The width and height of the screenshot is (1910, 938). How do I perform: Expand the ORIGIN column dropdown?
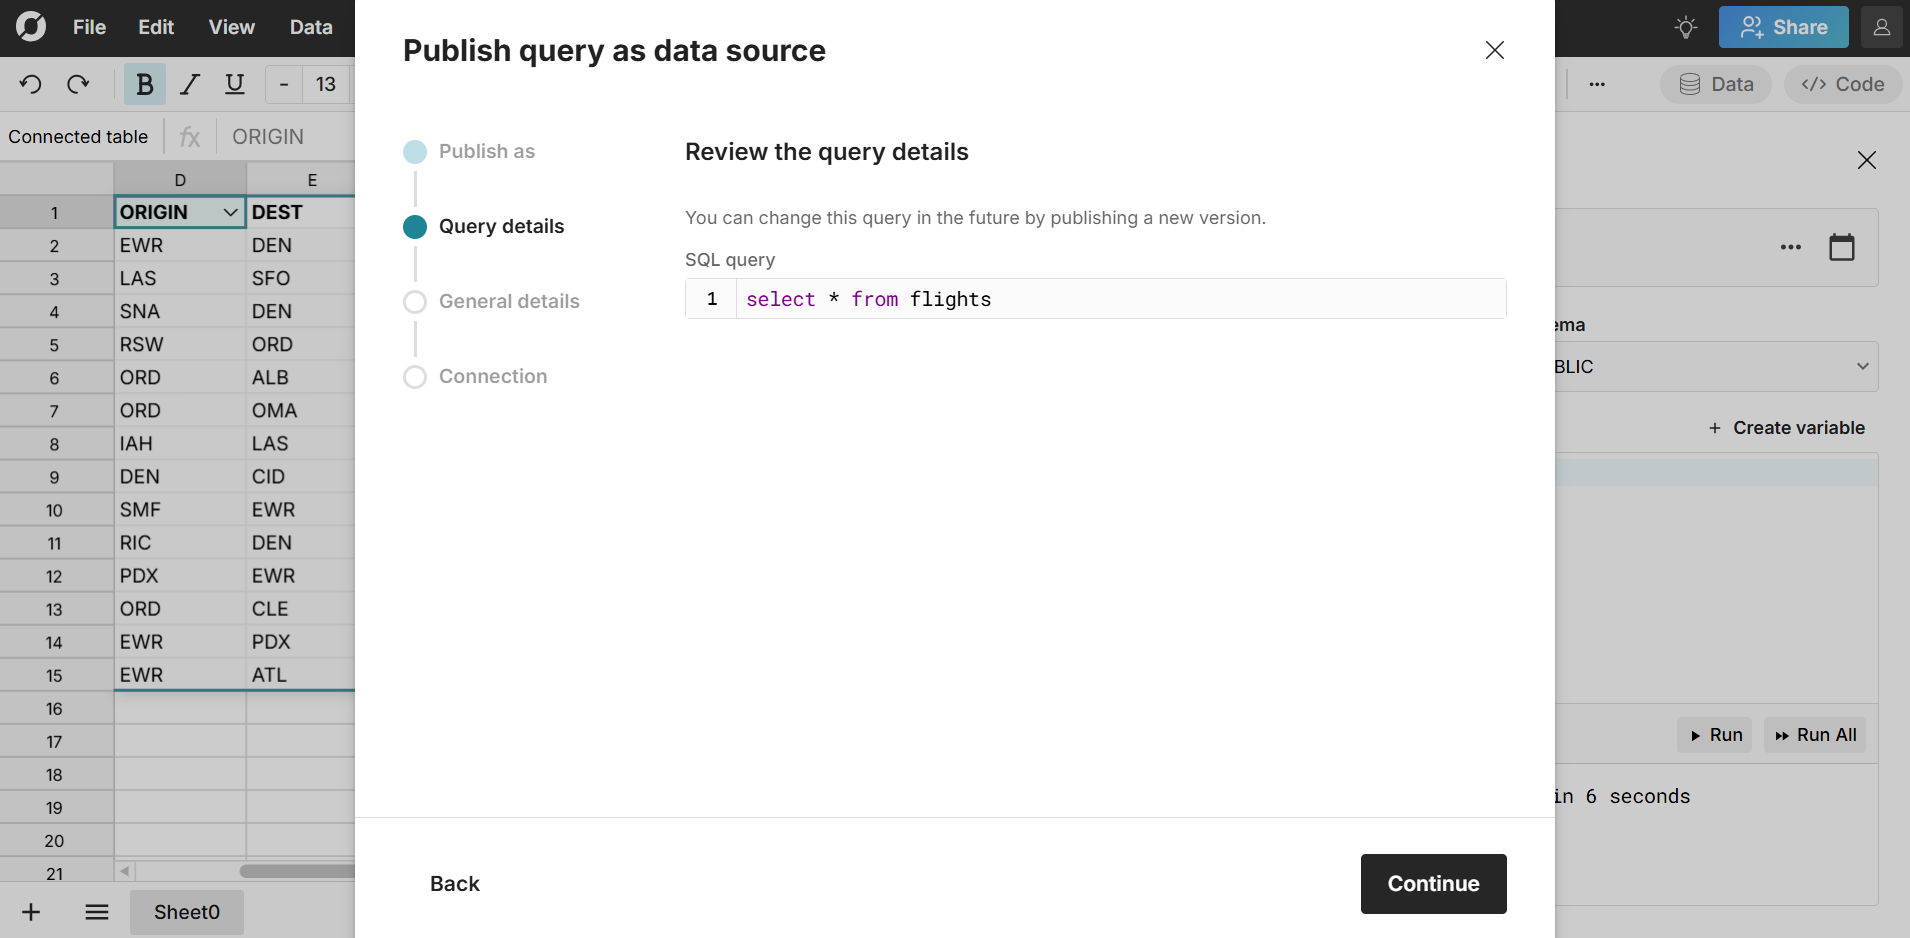tap(230, 212)
